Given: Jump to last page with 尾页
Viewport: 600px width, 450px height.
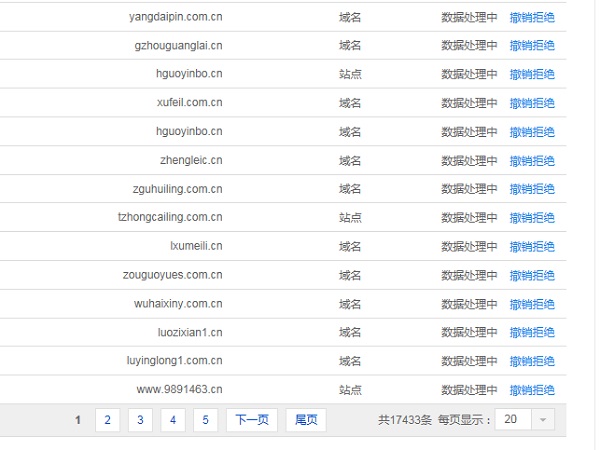Looking at the screenshot, I should click(x=306, y=420).
